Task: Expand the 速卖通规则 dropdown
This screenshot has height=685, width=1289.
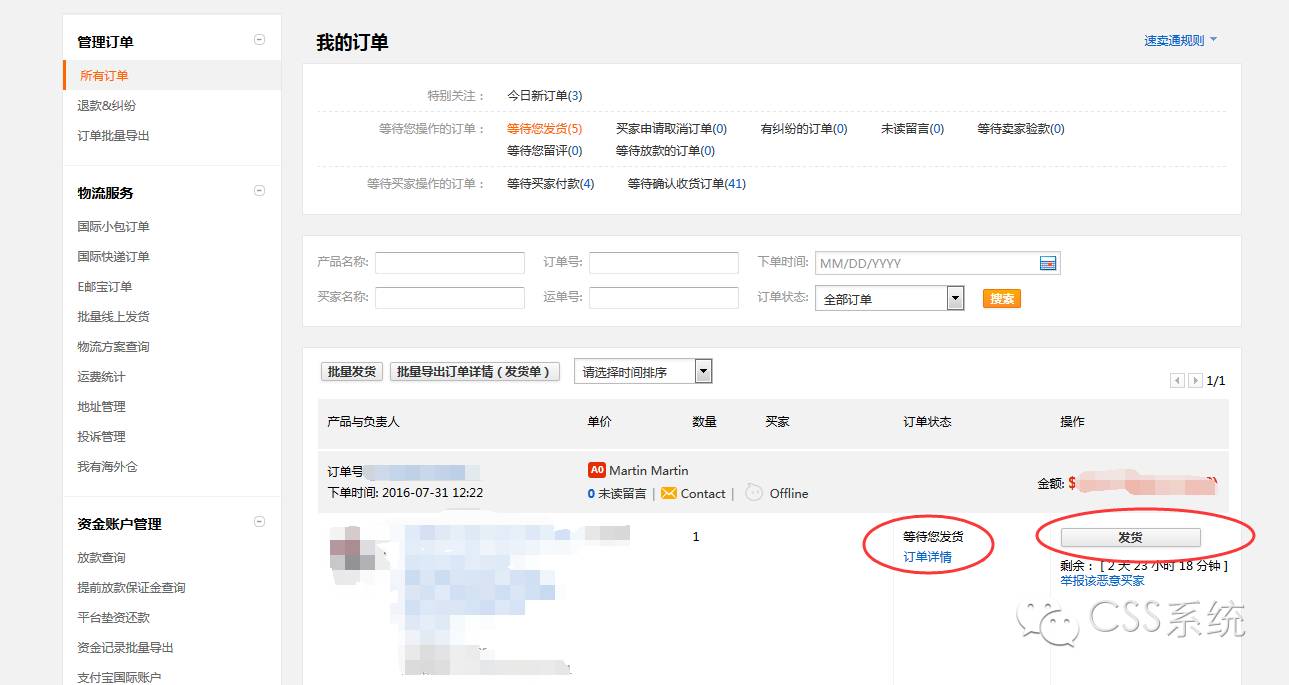Action: (1181, 41)
